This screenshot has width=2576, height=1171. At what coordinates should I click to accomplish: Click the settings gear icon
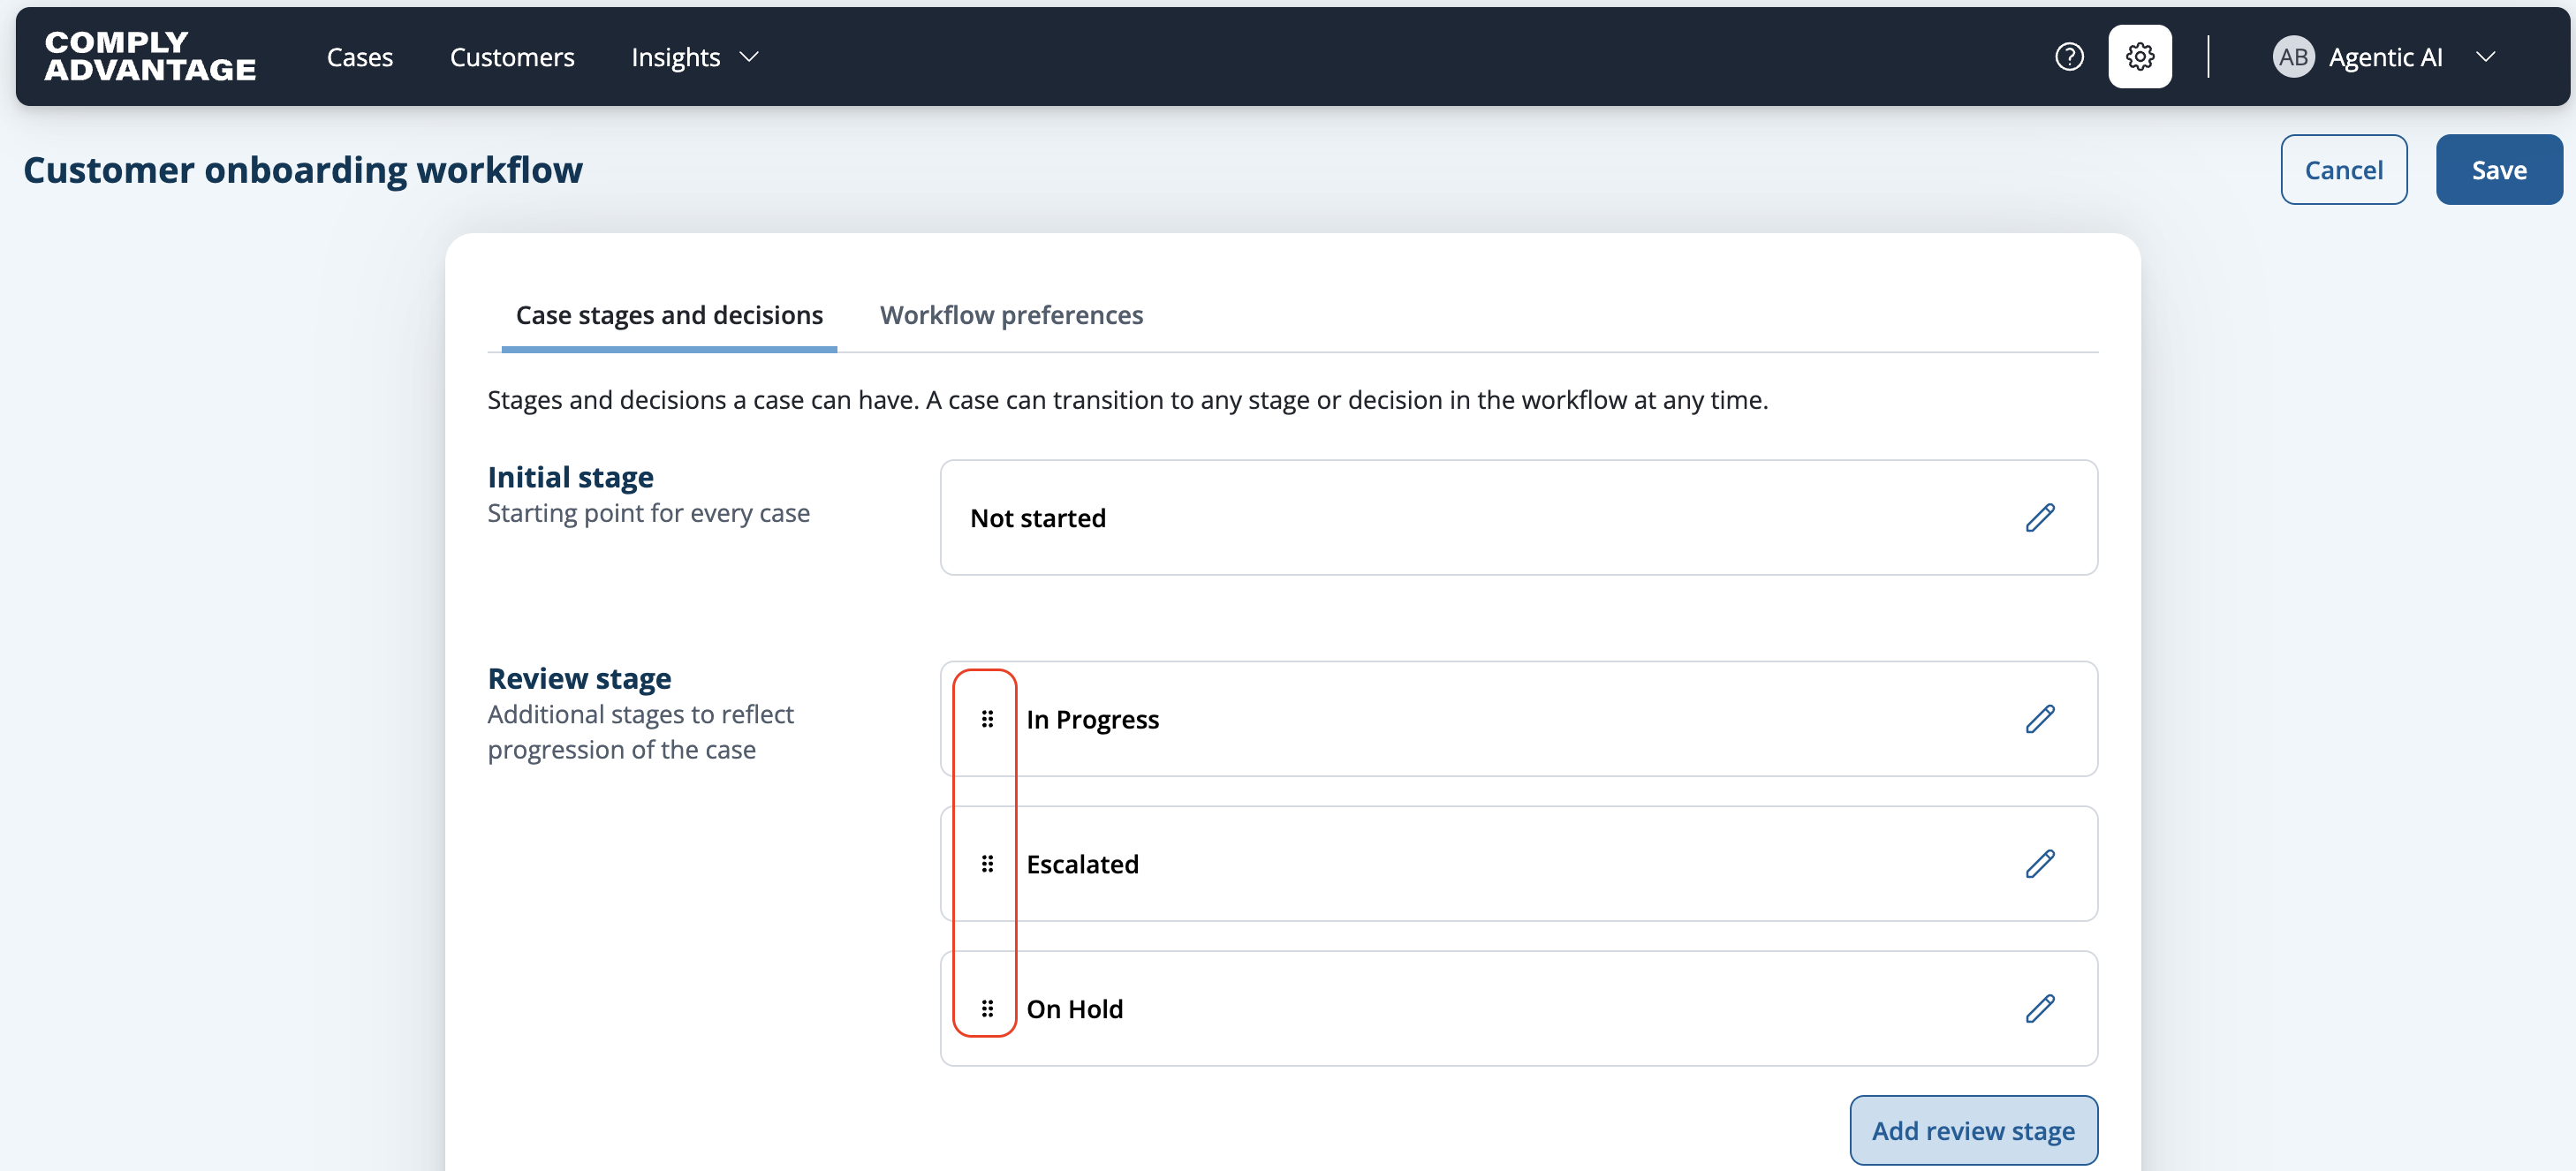(x=2139, y=57)
